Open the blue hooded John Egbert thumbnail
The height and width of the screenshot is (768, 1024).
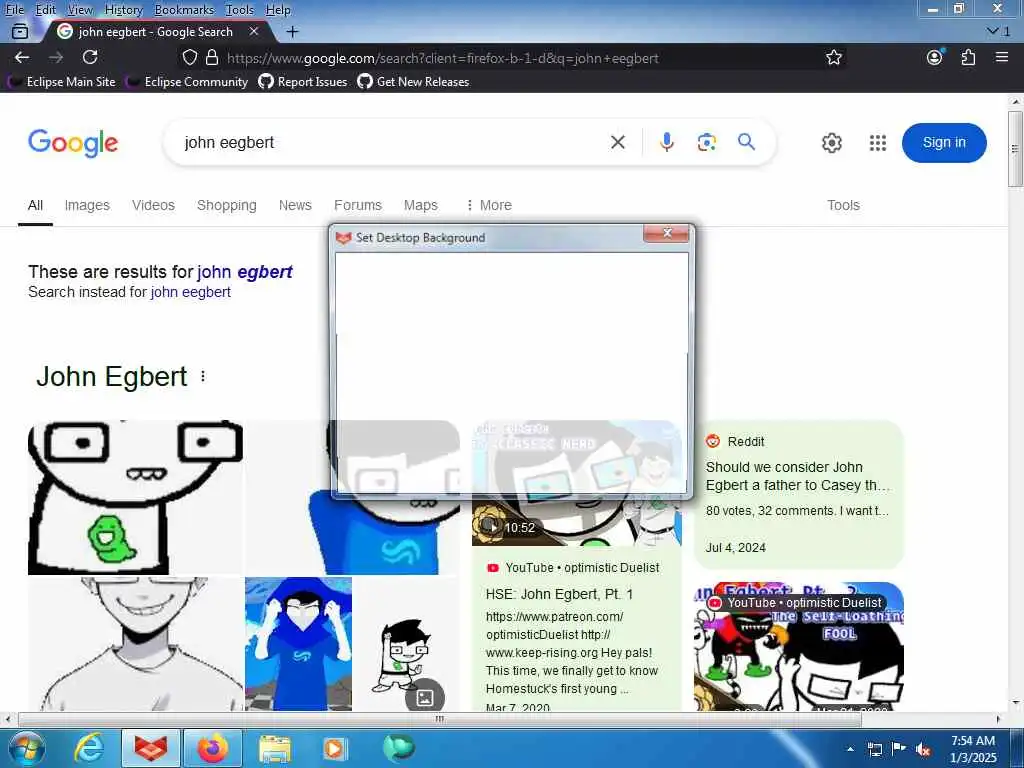298,644
